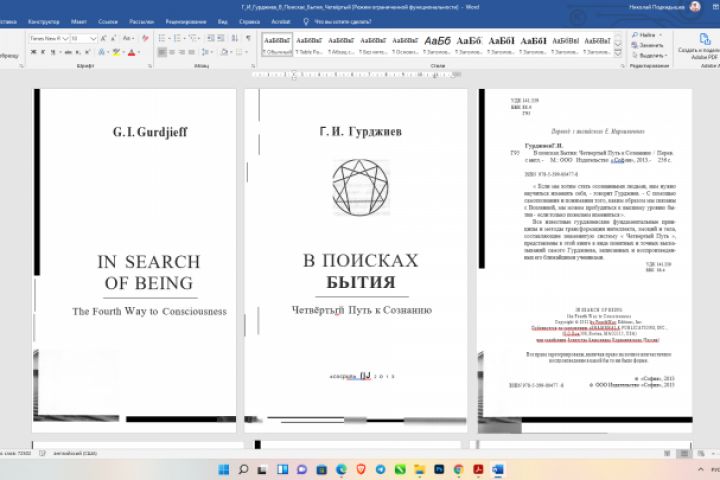Open the Acrobat ribbon tab
Viewport: 720px width, 480px height.
tap(281, 22)
